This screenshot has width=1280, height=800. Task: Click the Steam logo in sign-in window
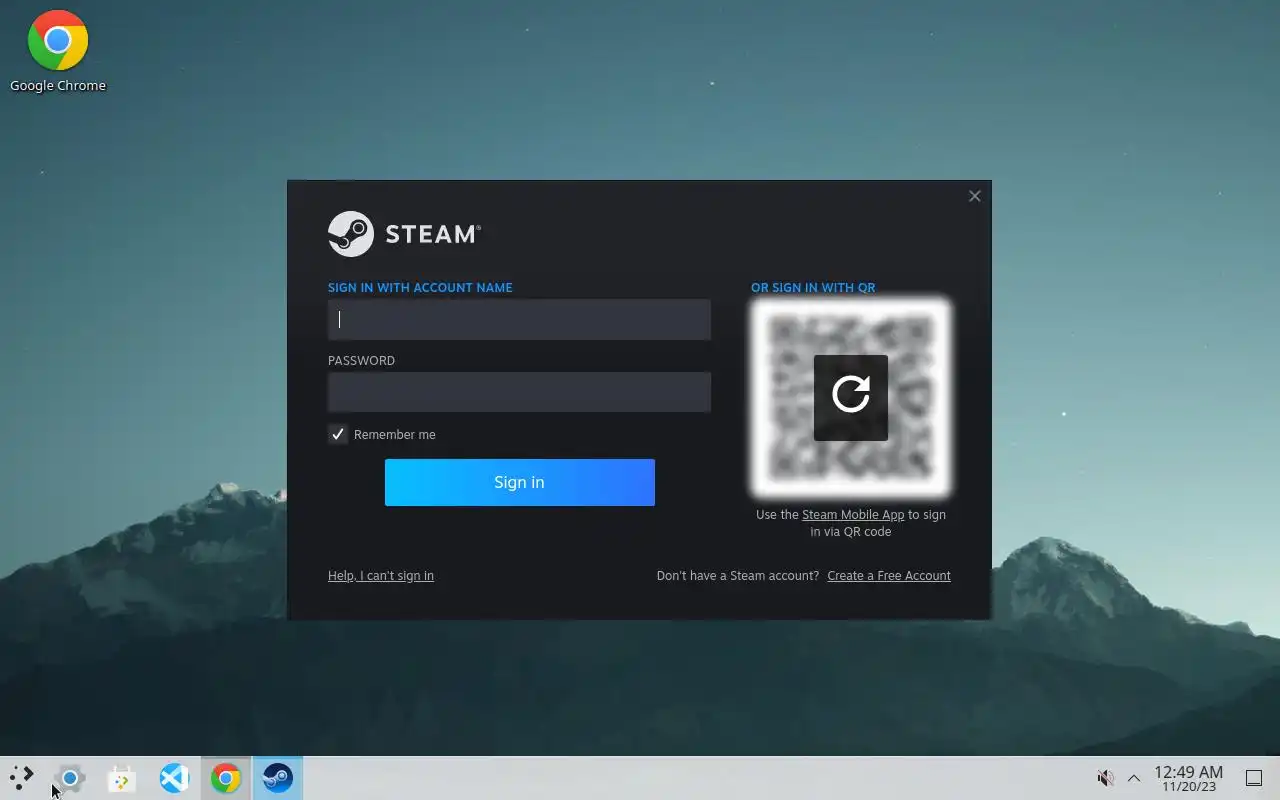tap(404, 234)
